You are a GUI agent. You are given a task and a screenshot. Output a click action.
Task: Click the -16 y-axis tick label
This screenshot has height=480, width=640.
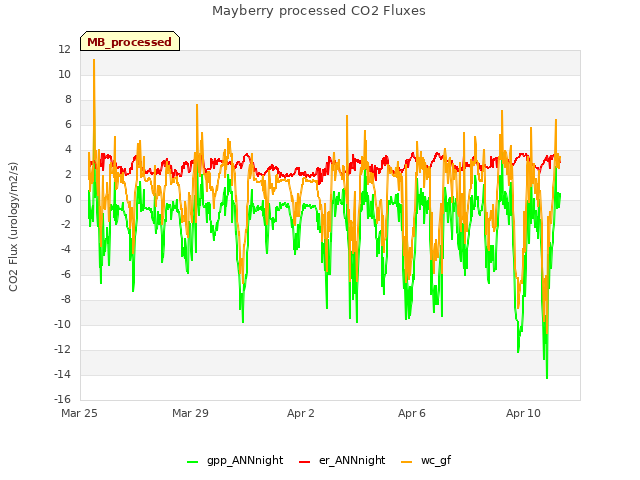point(62,399)
